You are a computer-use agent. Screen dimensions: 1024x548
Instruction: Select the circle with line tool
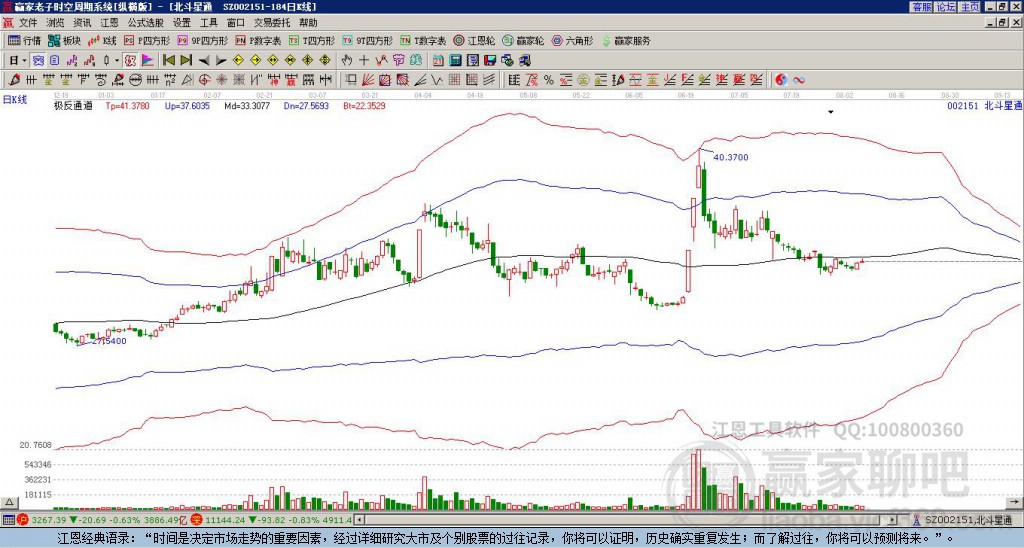point(135,80)
